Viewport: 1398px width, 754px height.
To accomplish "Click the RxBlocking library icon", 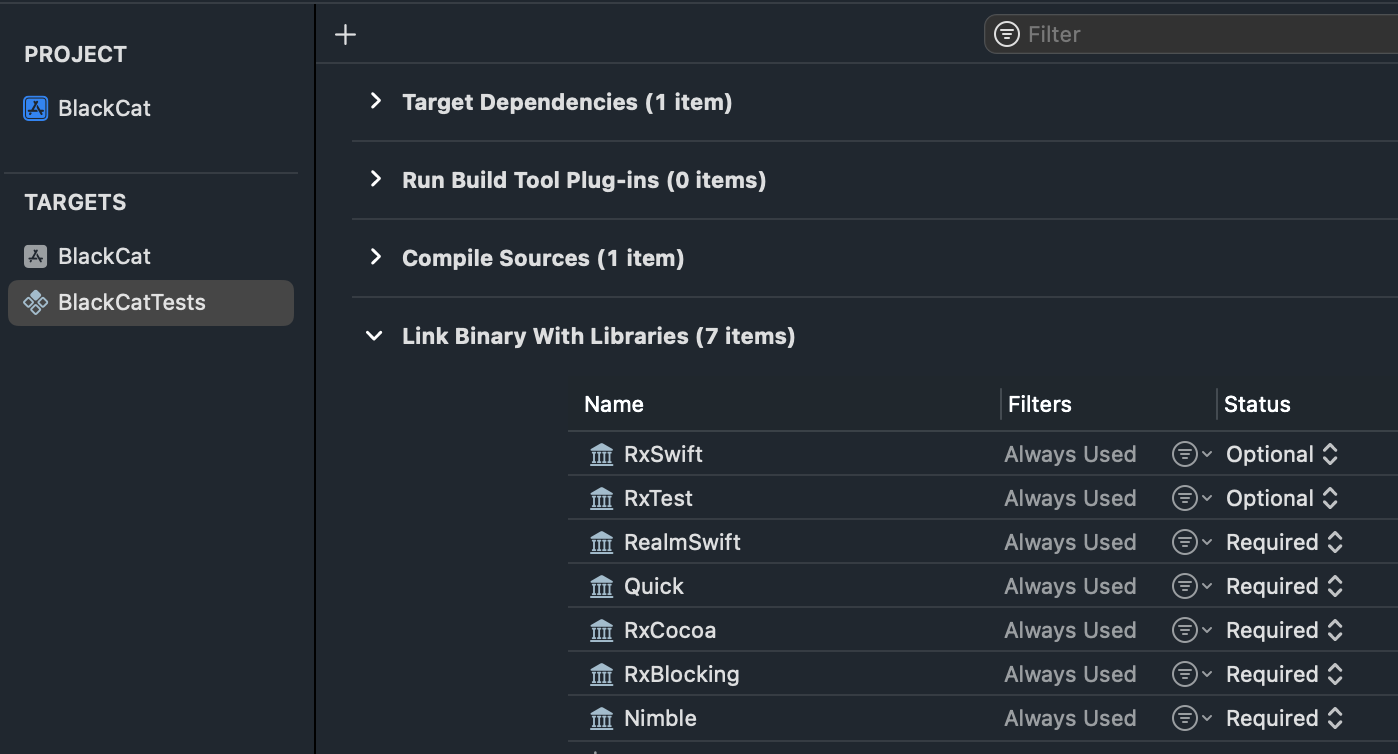I will (x=601, y=675).
